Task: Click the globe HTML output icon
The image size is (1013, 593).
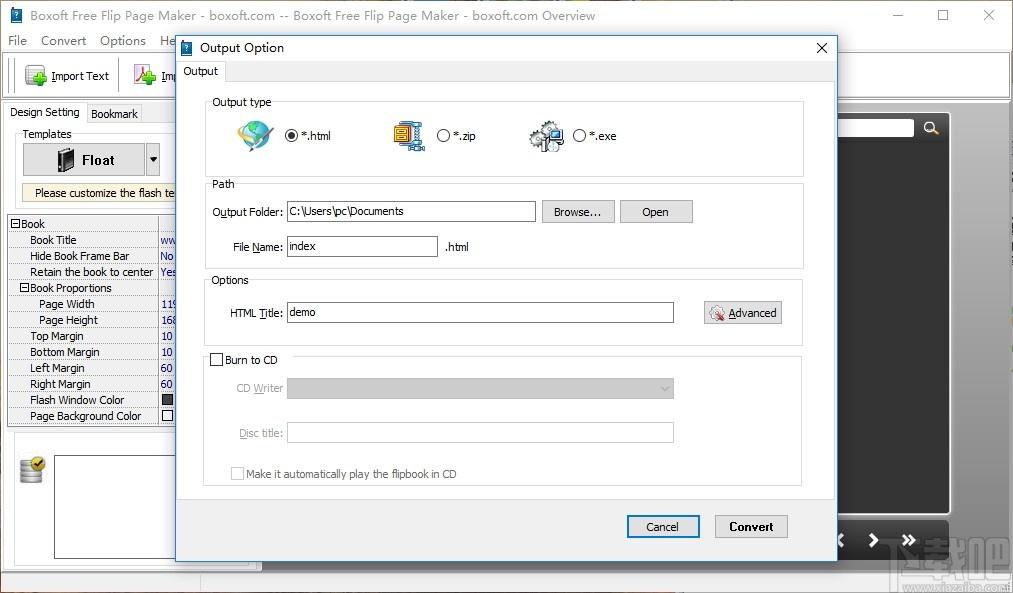Action: pyautogui.click(x=255, y=136)
